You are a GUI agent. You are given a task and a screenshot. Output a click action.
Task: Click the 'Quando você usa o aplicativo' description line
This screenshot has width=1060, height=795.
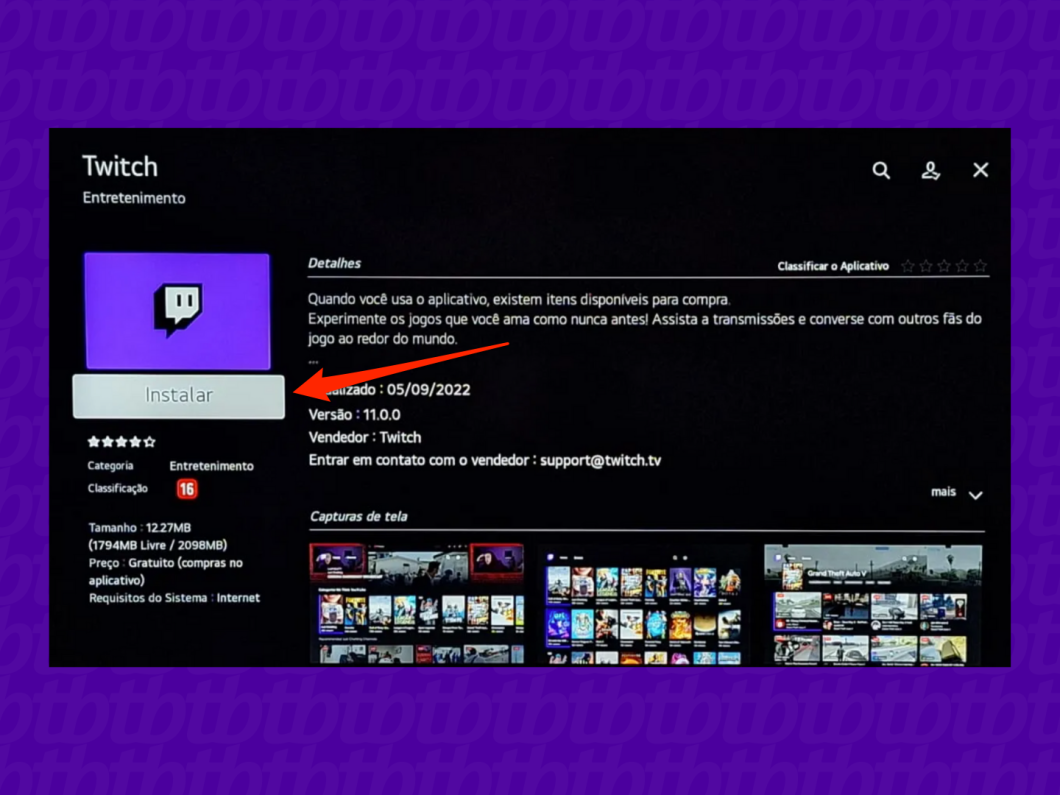coord(519,299)
